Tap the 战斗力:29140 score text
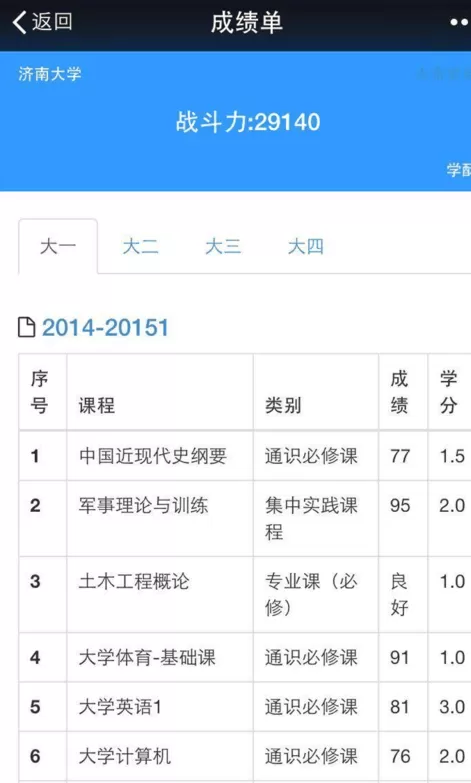The width and height of the screenshot is (471, 783). point(248,122)
